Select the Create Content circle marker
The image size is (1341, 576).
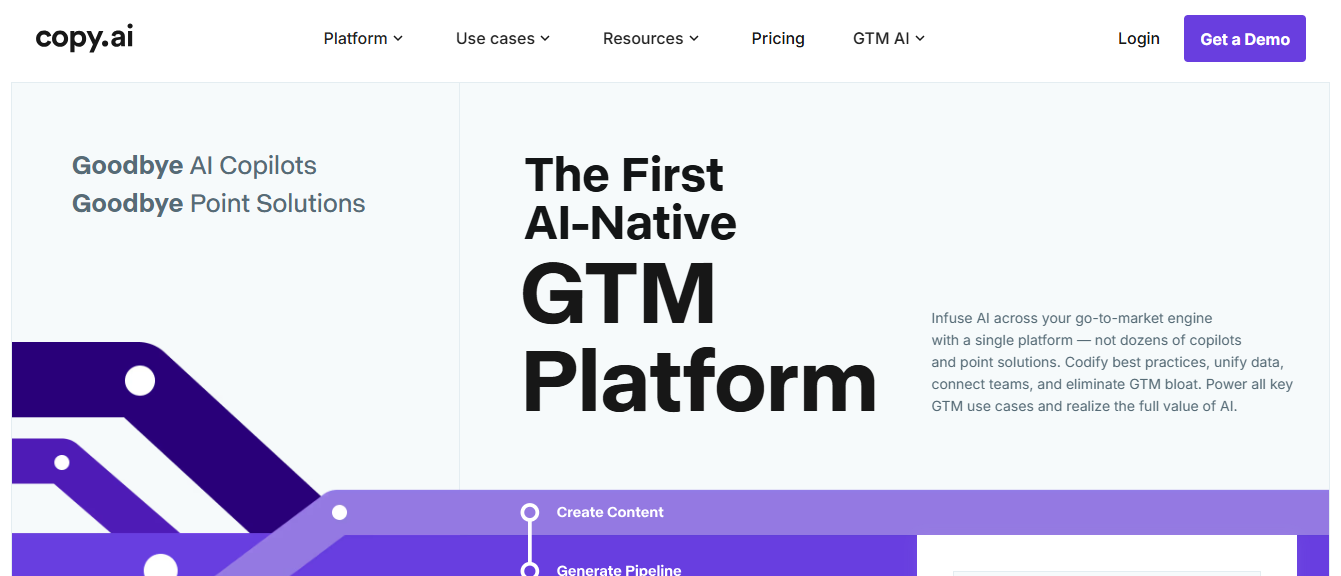point(530,512)
